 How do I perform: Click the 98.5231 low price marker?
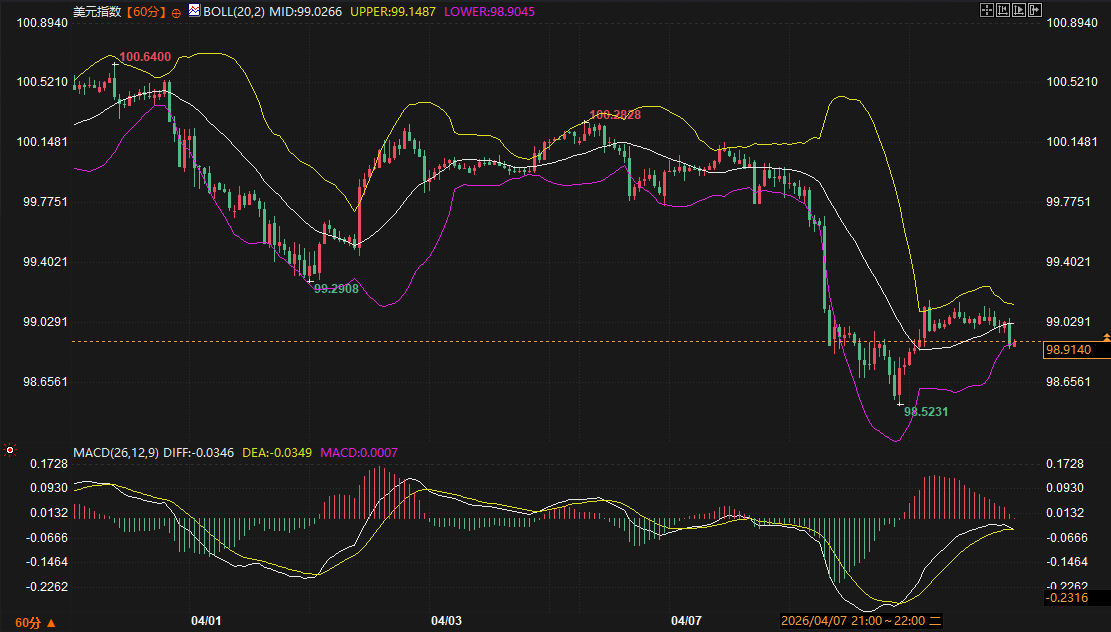926,411
